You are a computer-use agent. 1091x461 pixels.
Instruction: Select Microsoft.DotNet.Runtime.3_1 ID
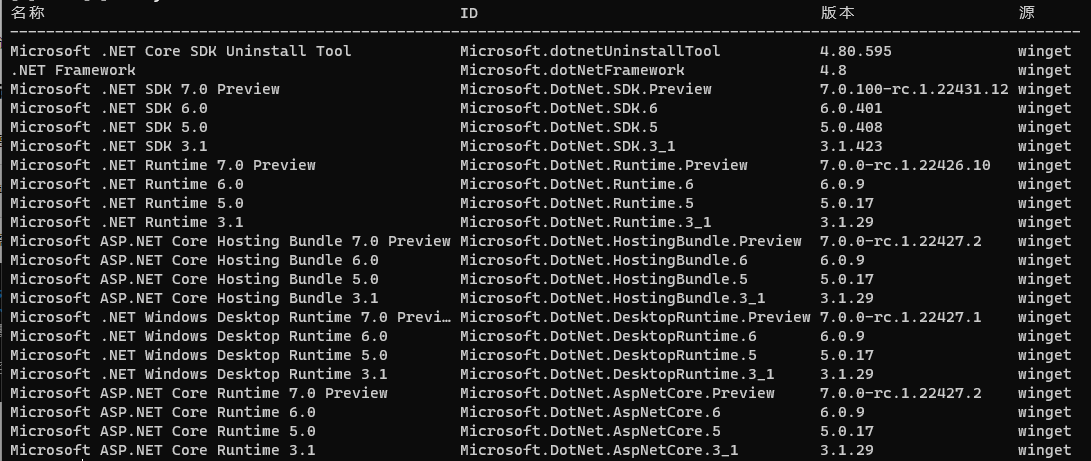click(x=586, y=222)
